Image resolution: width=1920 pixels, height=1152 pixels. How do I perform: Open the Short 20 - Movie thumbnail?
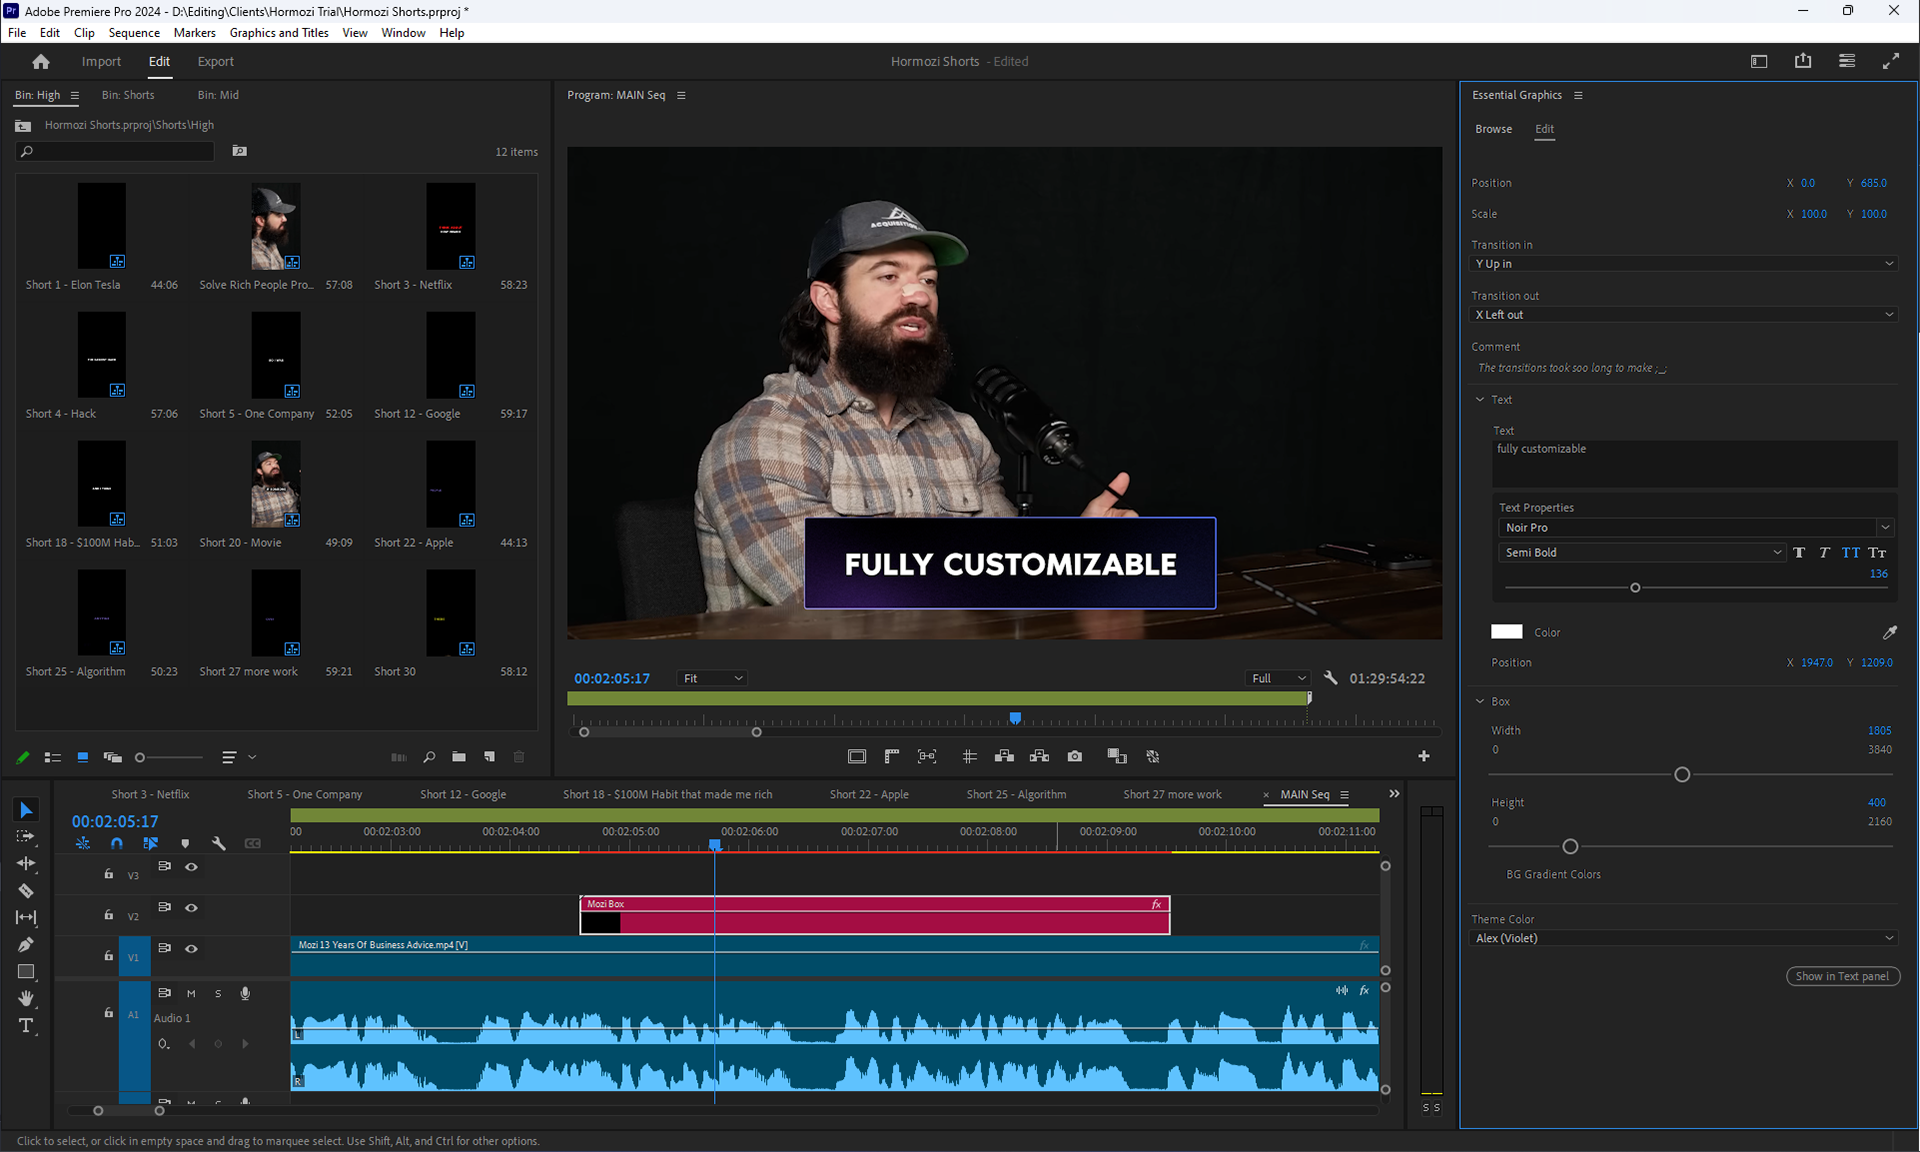tap(275, 484)
